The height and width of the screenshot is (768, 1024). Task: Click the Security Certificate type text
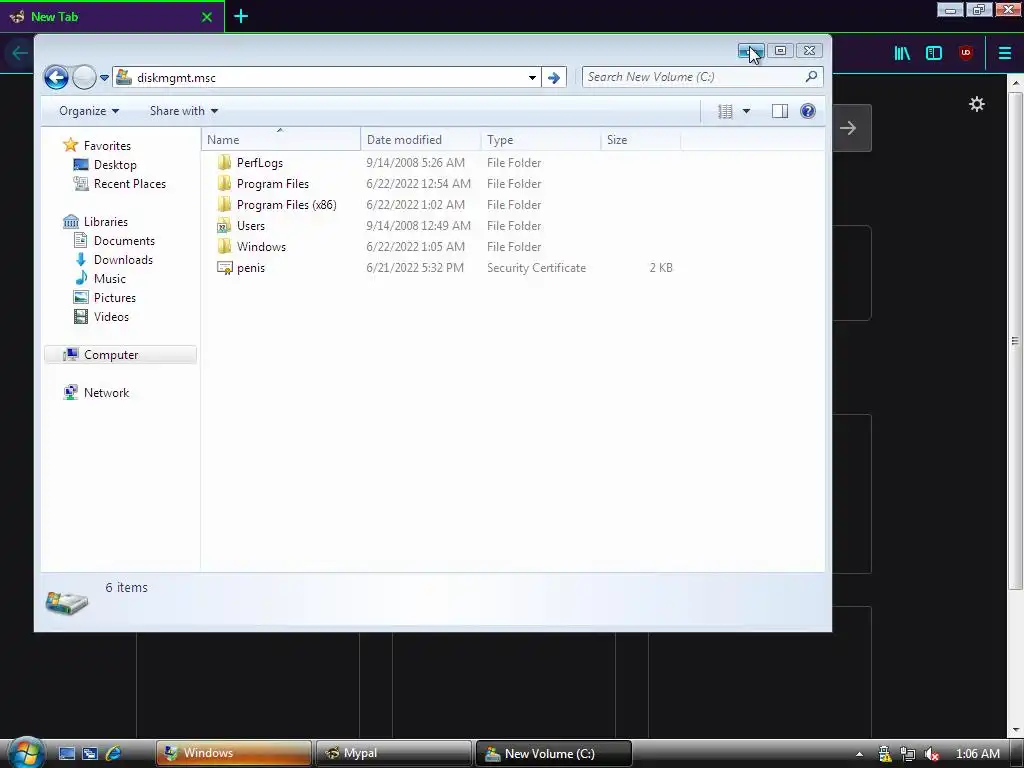(x=536, y=268)
